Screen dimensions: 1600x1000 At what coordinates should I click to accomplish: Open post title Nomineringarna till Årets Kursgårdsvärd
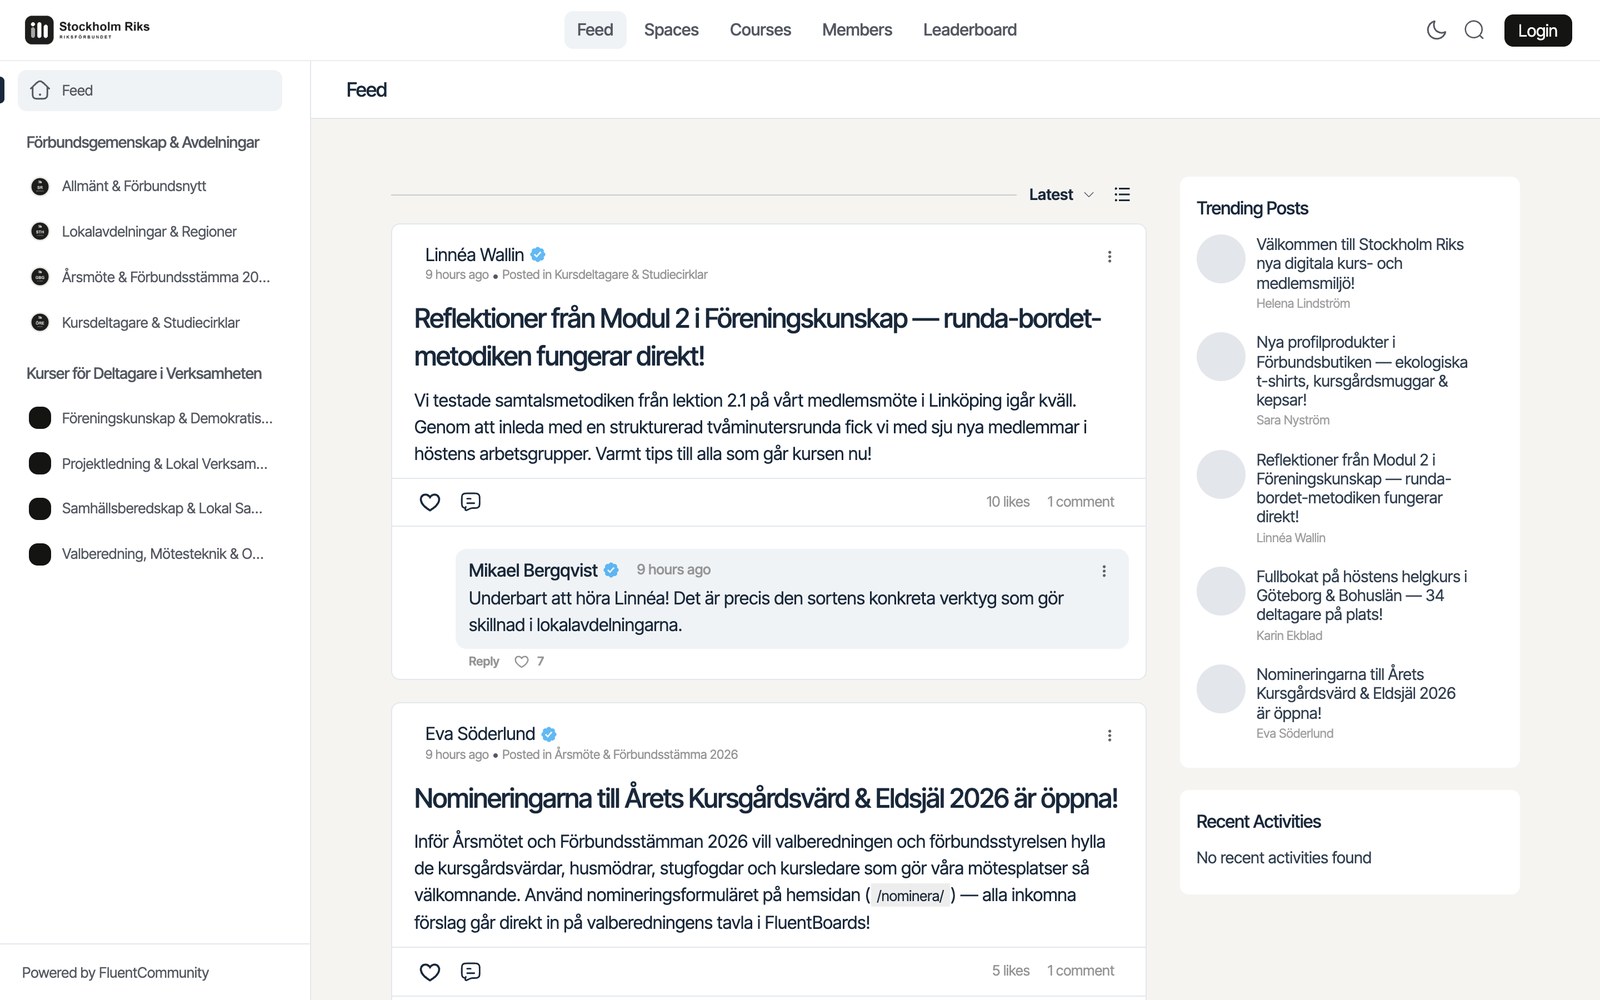766,798
